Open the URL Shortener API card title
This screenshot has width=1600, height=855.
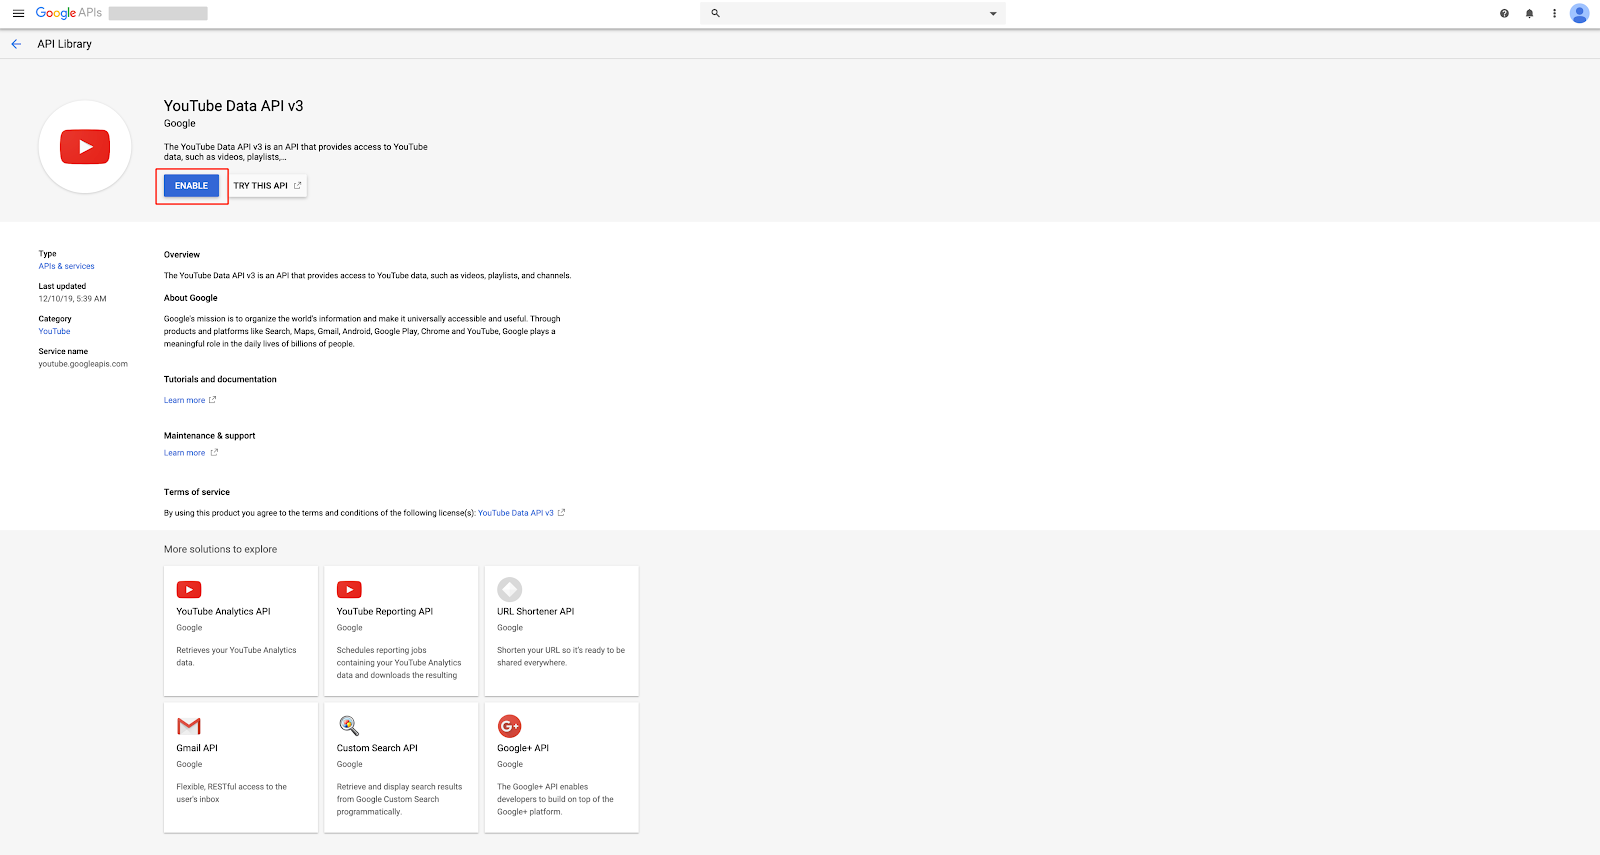pyautogui.click(x=536, y=611)
